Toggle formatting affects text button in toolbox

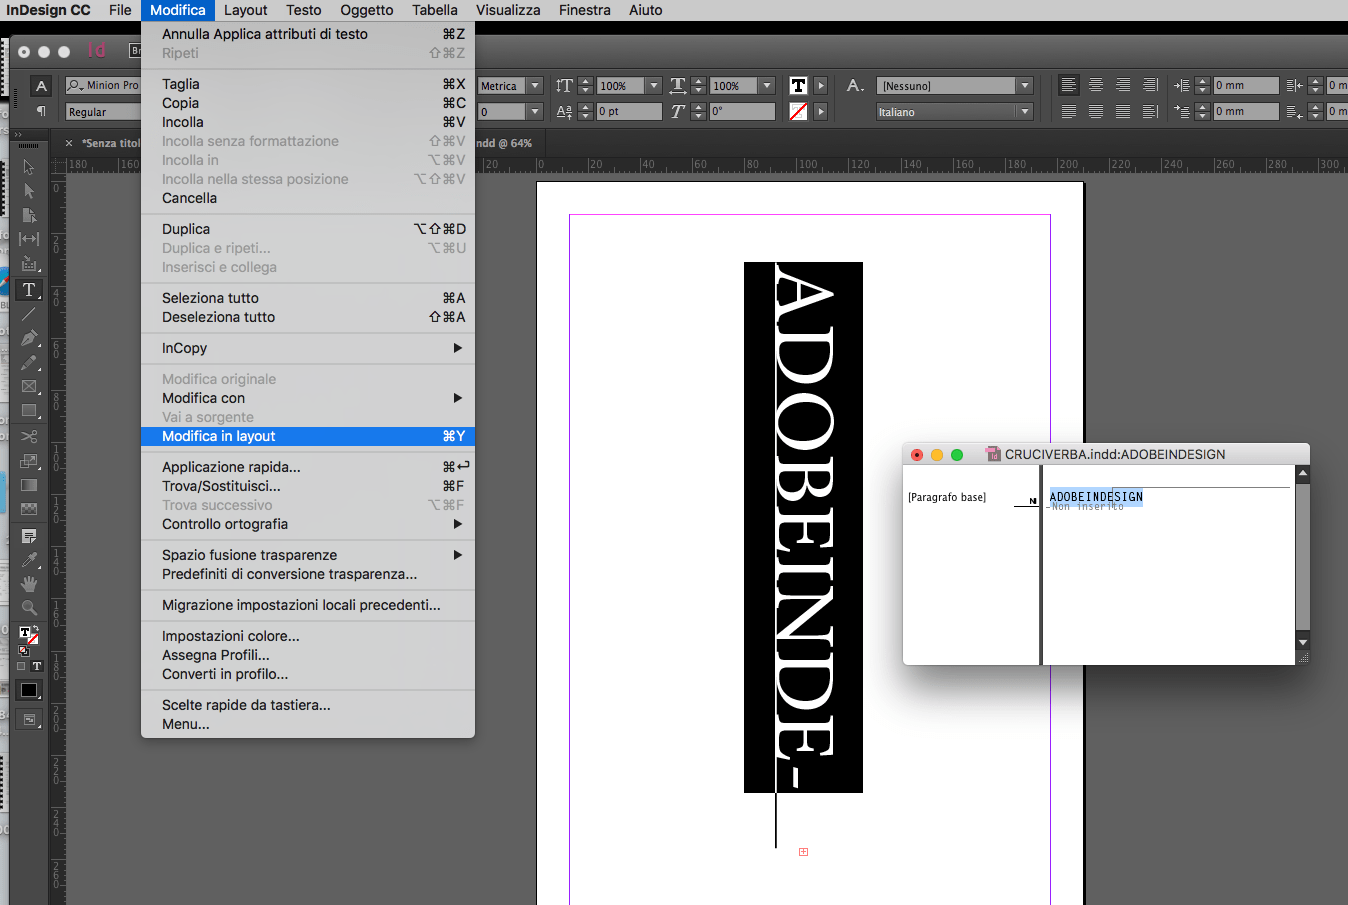[37, 666]
